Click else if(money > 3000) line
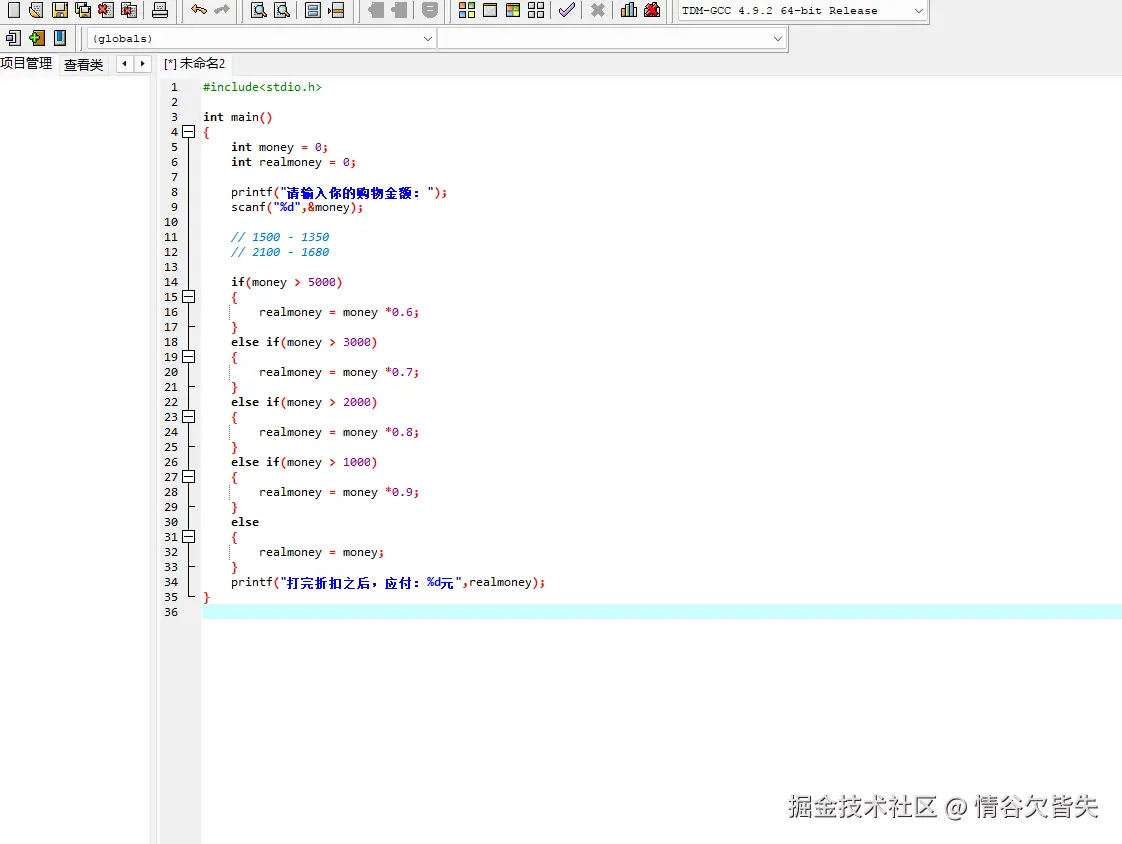Screen dimensions: 1122x844 [303, 342]
